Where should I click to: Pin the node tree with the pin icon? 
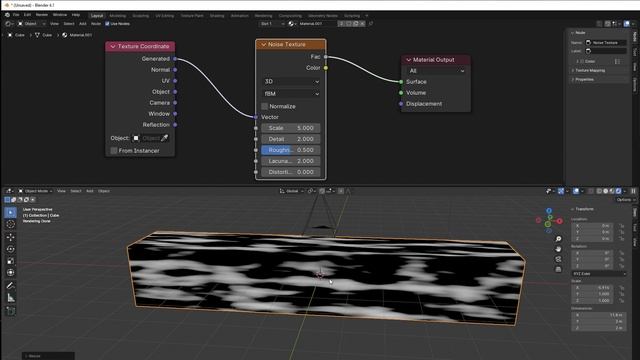(371, 24)
